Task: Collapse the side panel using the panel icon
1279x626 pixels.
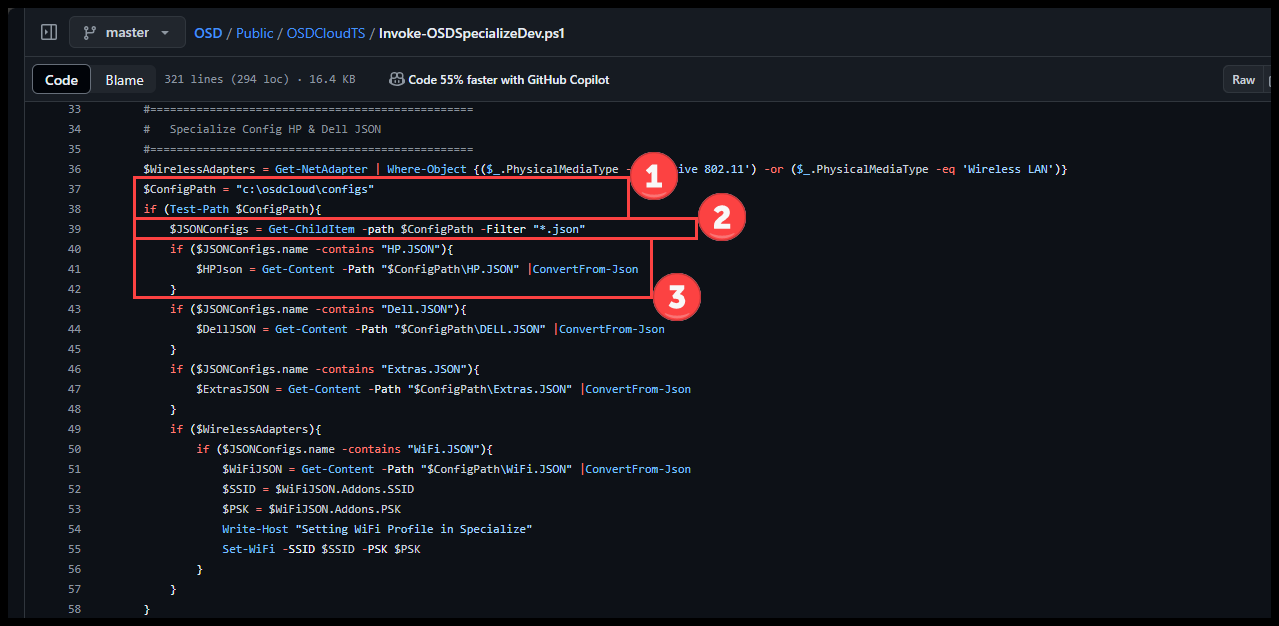Action: click(x=48, y=31)
